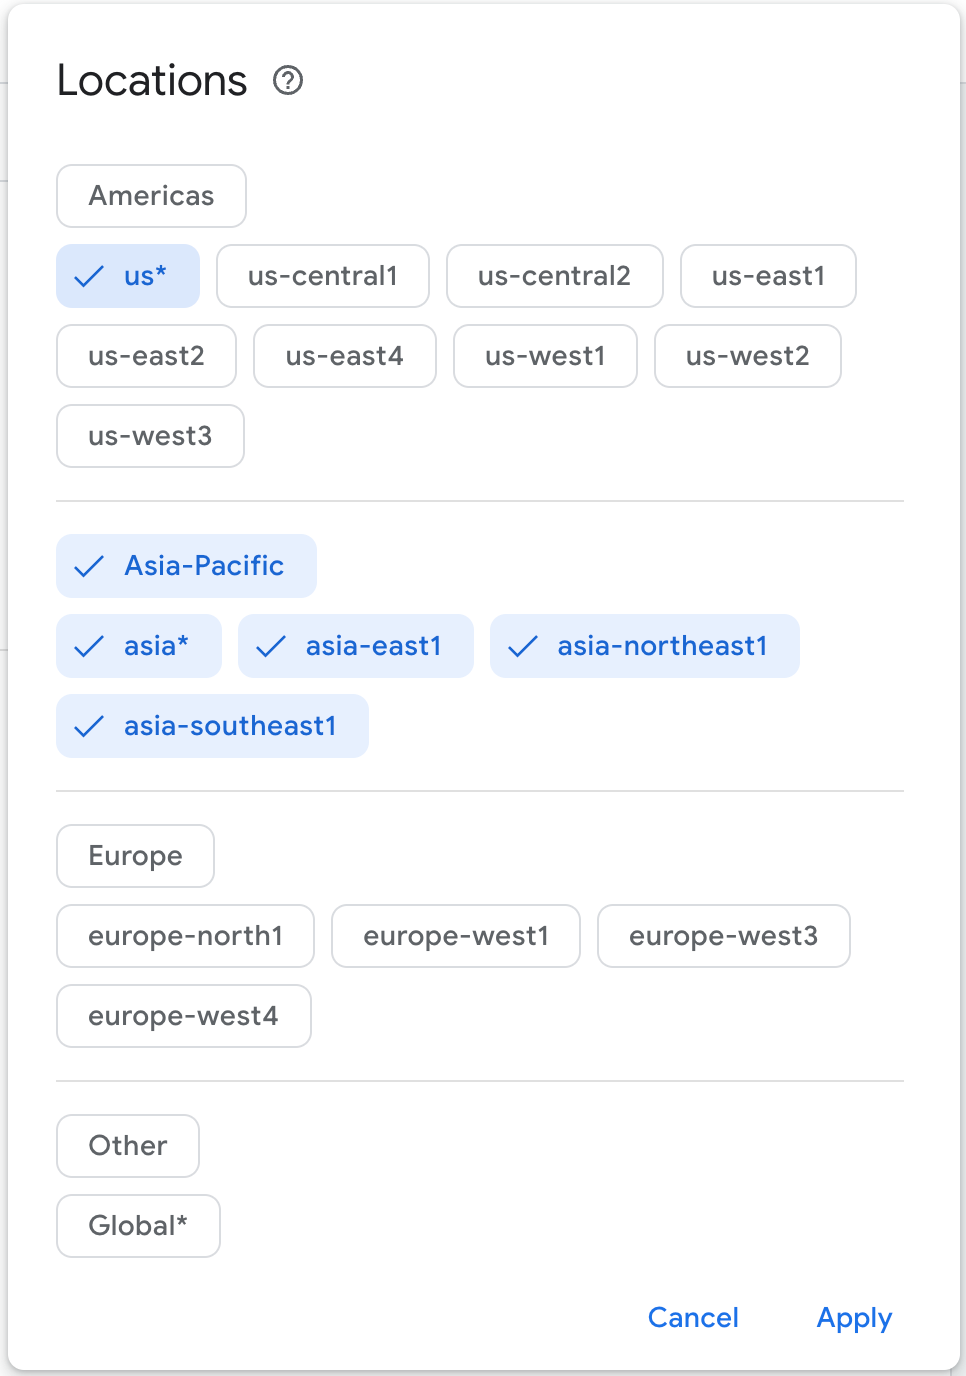The height and width of the screenshot is (1376, 966).
Task: Click the checkmark in the asia* chip
Action: [x=90, y=646]
